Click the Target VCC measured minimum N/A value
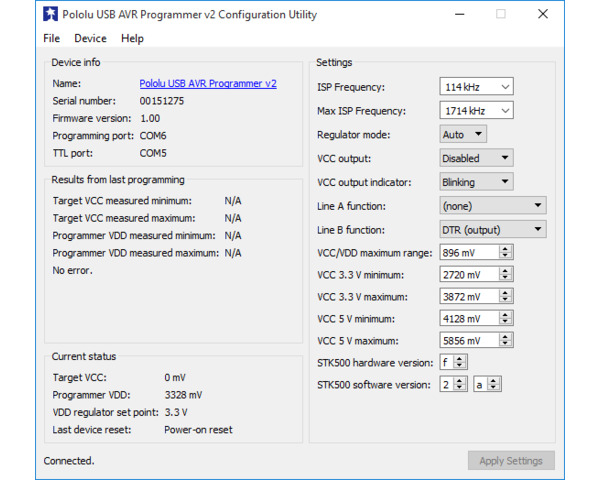This screenshot has height=480, width=600. [233, 201]
